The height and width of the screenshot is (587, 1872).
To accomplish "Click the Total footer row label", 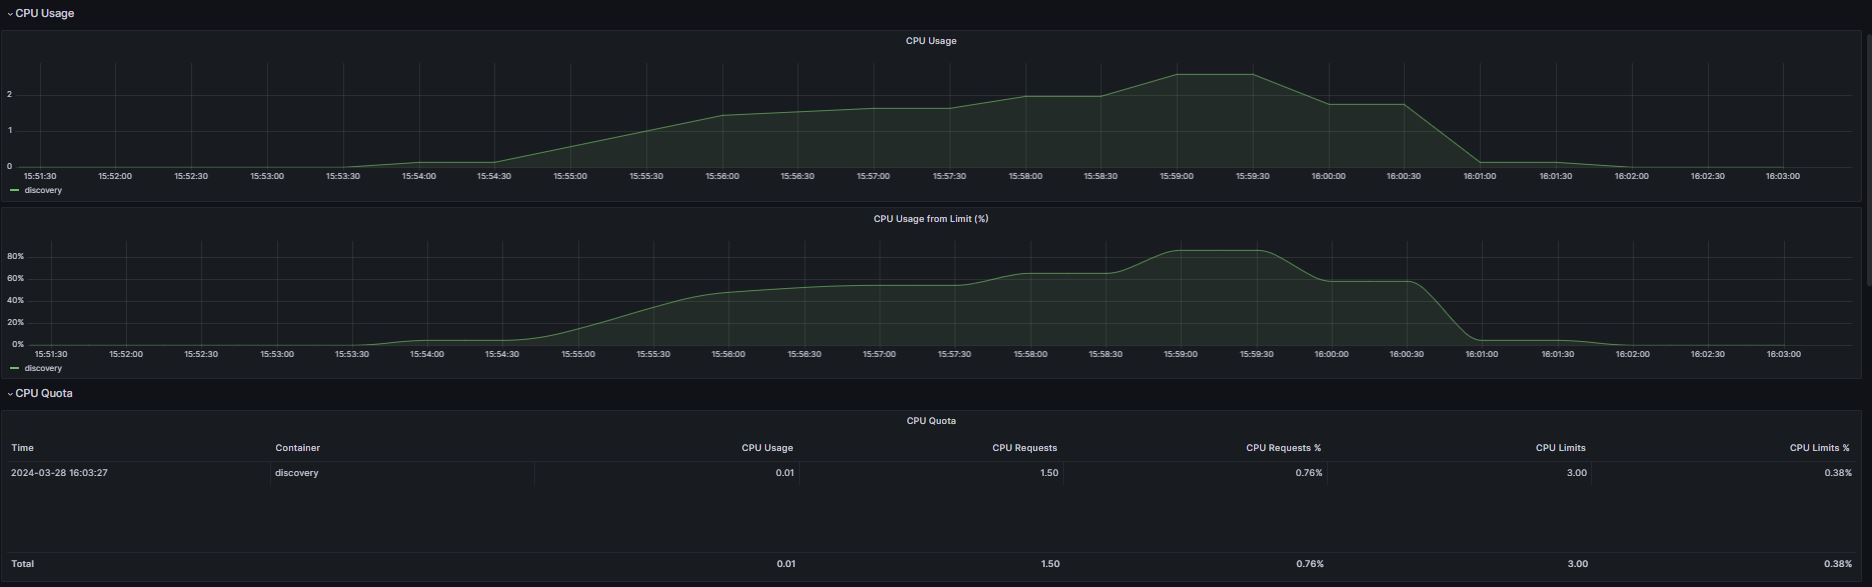I will click(22, 564).
